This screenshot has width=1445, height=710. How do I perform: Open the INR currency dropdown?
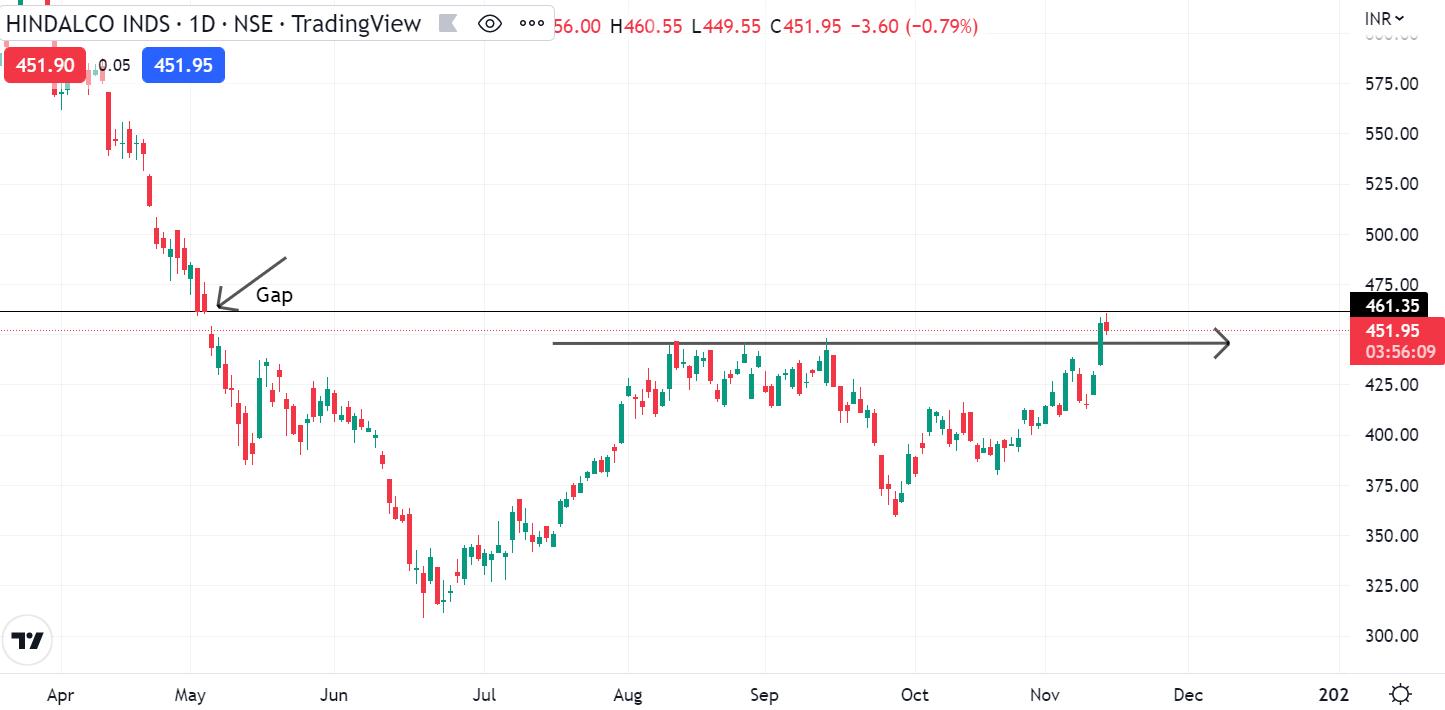pyautogui.click(x=1384, y=17)
